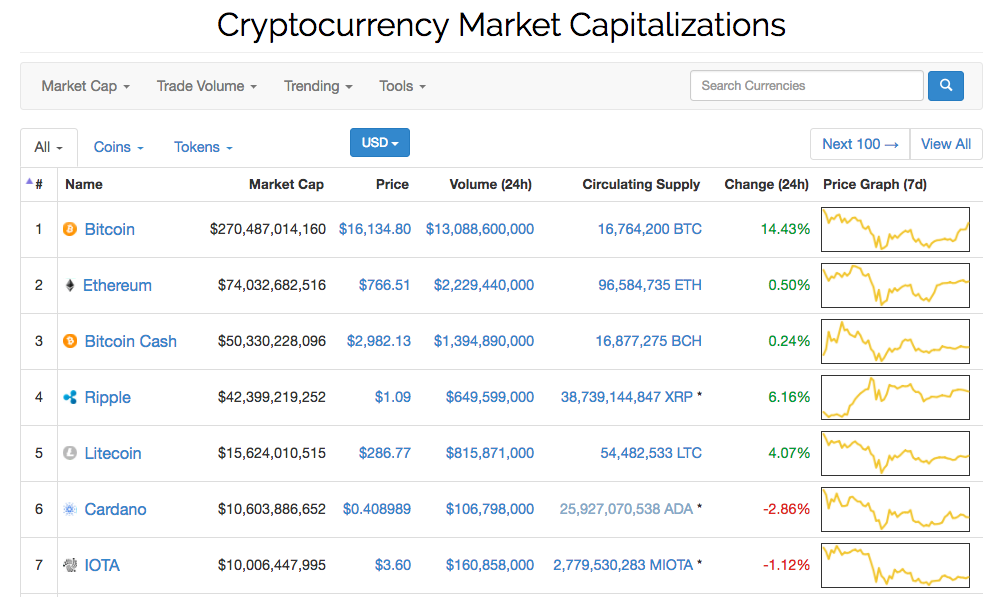Click the rank sort arrow by #
The height and width of the screenshot is (597, 992).
(29, 182)
